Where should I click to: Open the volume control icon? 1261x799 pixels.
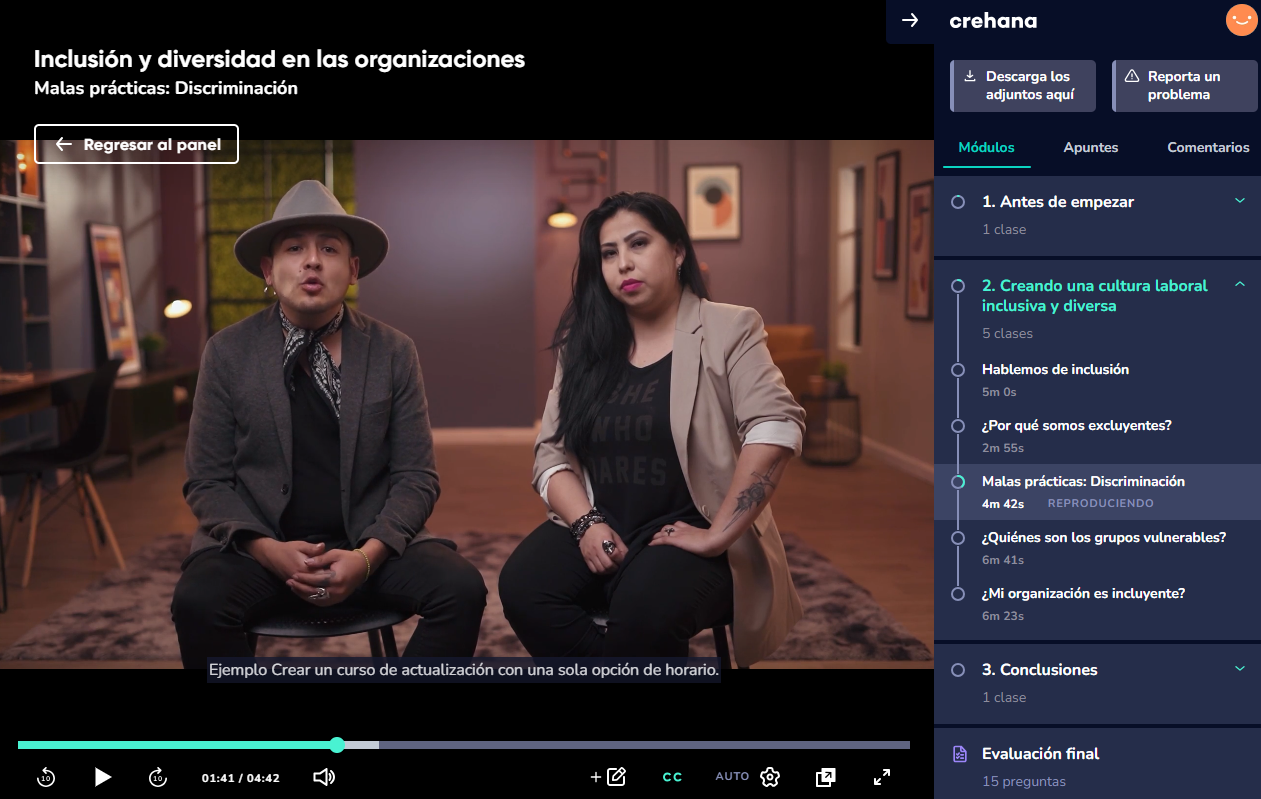point(323,777)
